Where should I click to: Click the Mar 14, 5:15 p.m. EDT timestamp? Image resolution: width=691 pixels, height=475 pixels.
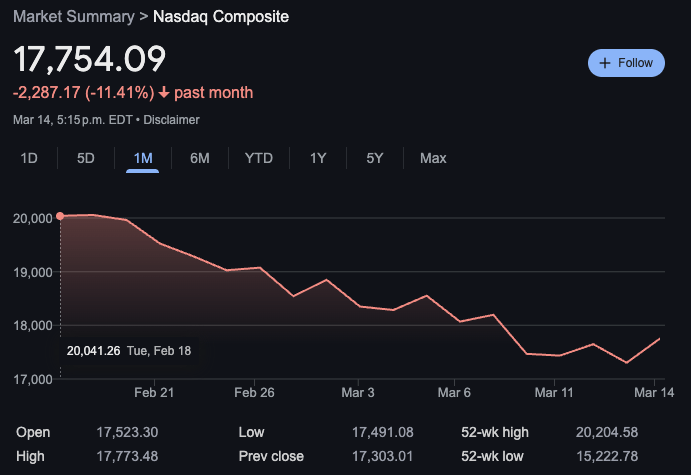tap(73, 120)
